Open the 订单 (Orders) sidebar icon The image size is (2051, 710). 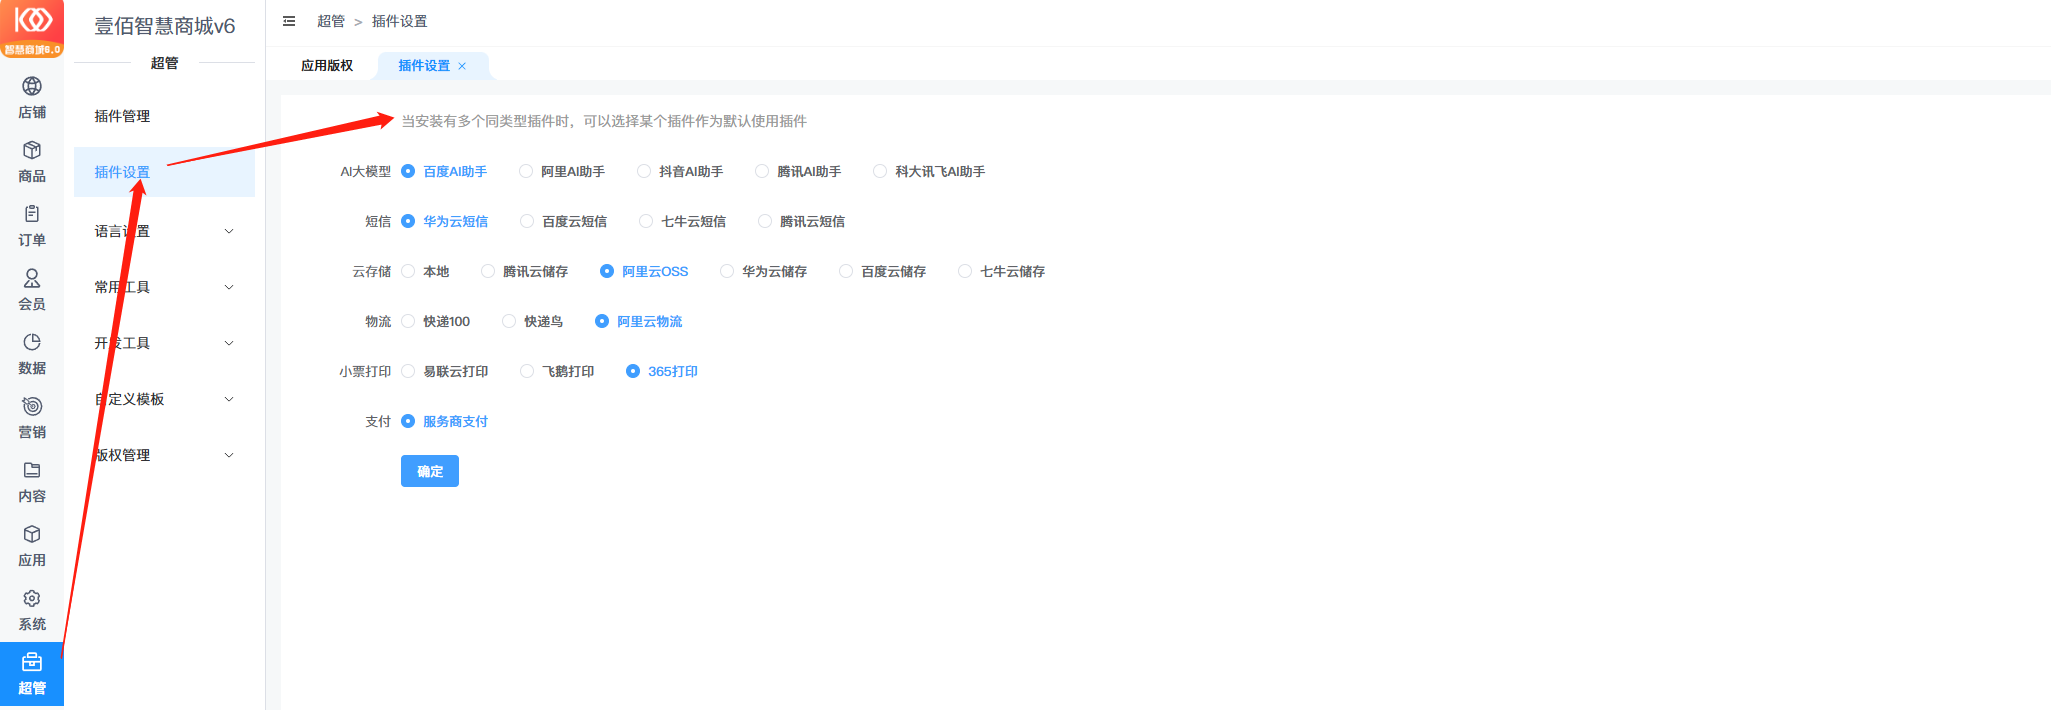tap(32, 226)
